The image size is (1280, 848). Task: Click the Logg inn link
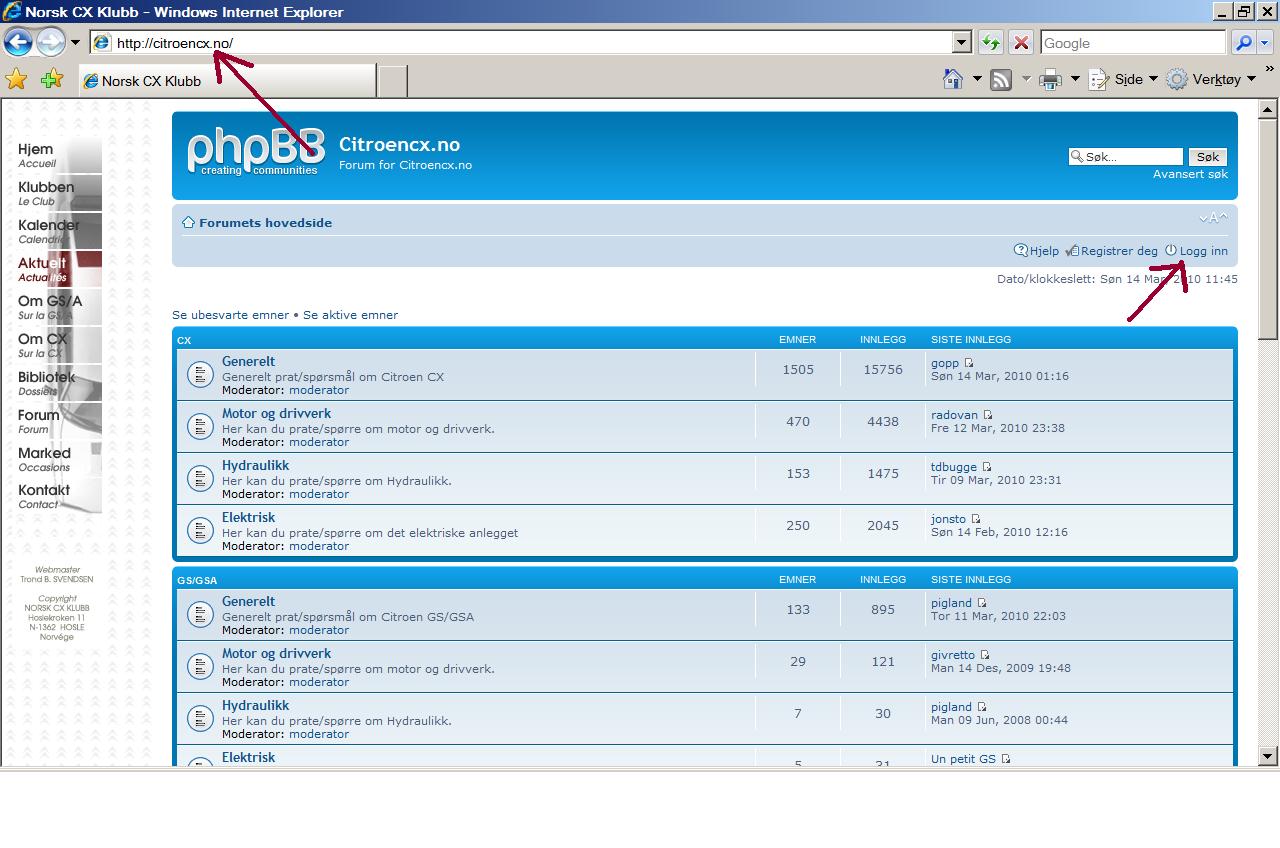pyautogui.click(x=1204, y=251)
